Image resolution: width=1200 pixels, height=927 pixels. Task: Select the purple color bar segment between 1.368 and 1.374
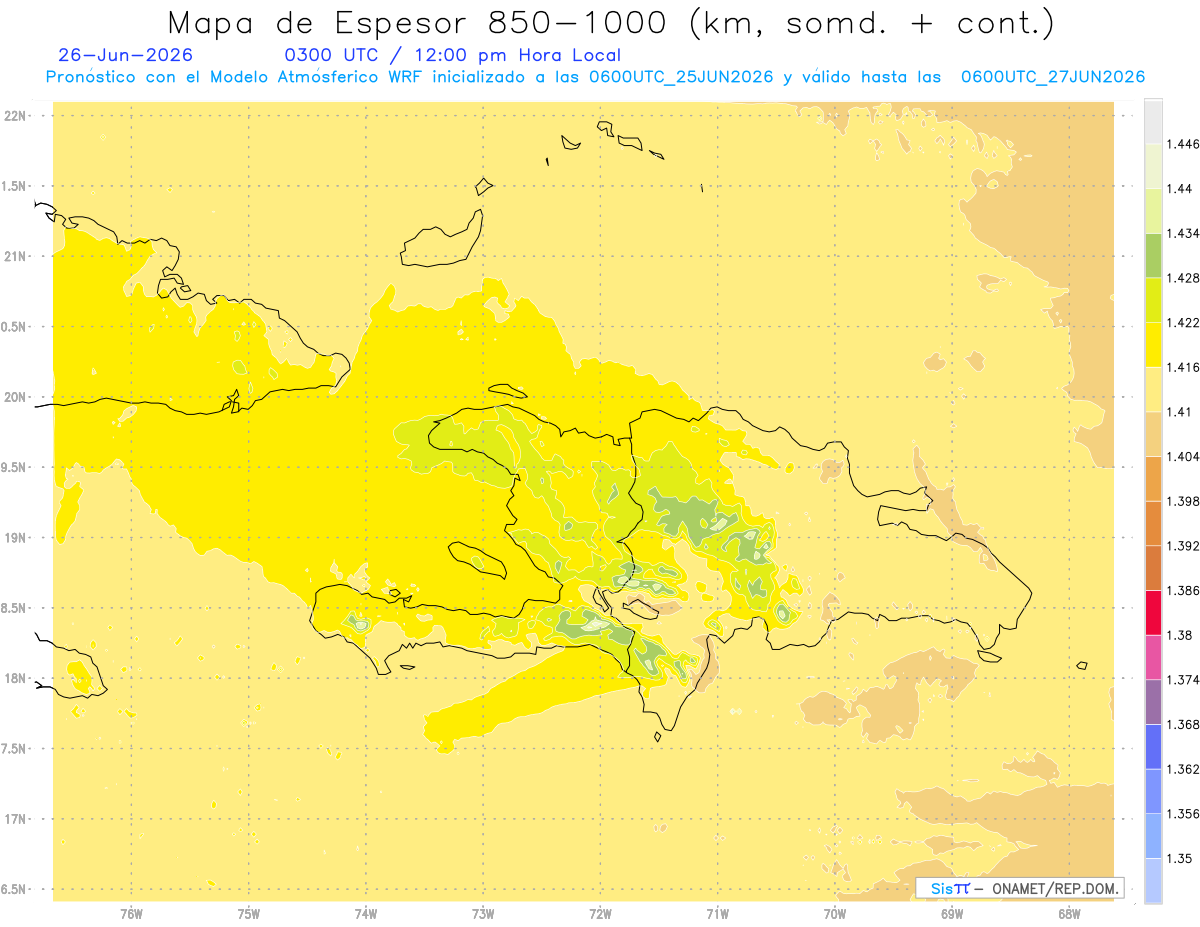(x=1153, y=702)
